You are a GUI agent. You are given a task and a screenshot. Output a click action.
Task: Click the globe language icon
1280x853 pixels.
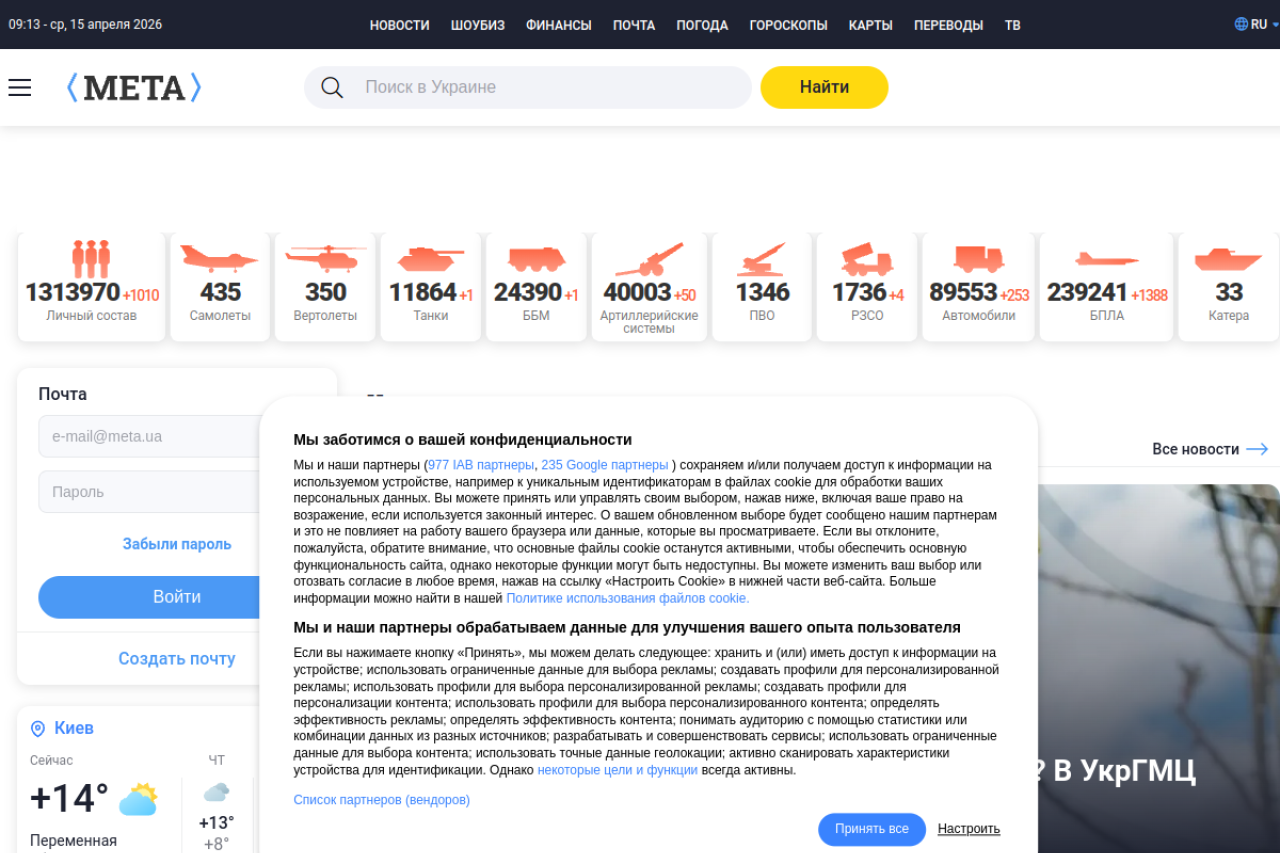pyautogui.click(x=1241, y=24)
